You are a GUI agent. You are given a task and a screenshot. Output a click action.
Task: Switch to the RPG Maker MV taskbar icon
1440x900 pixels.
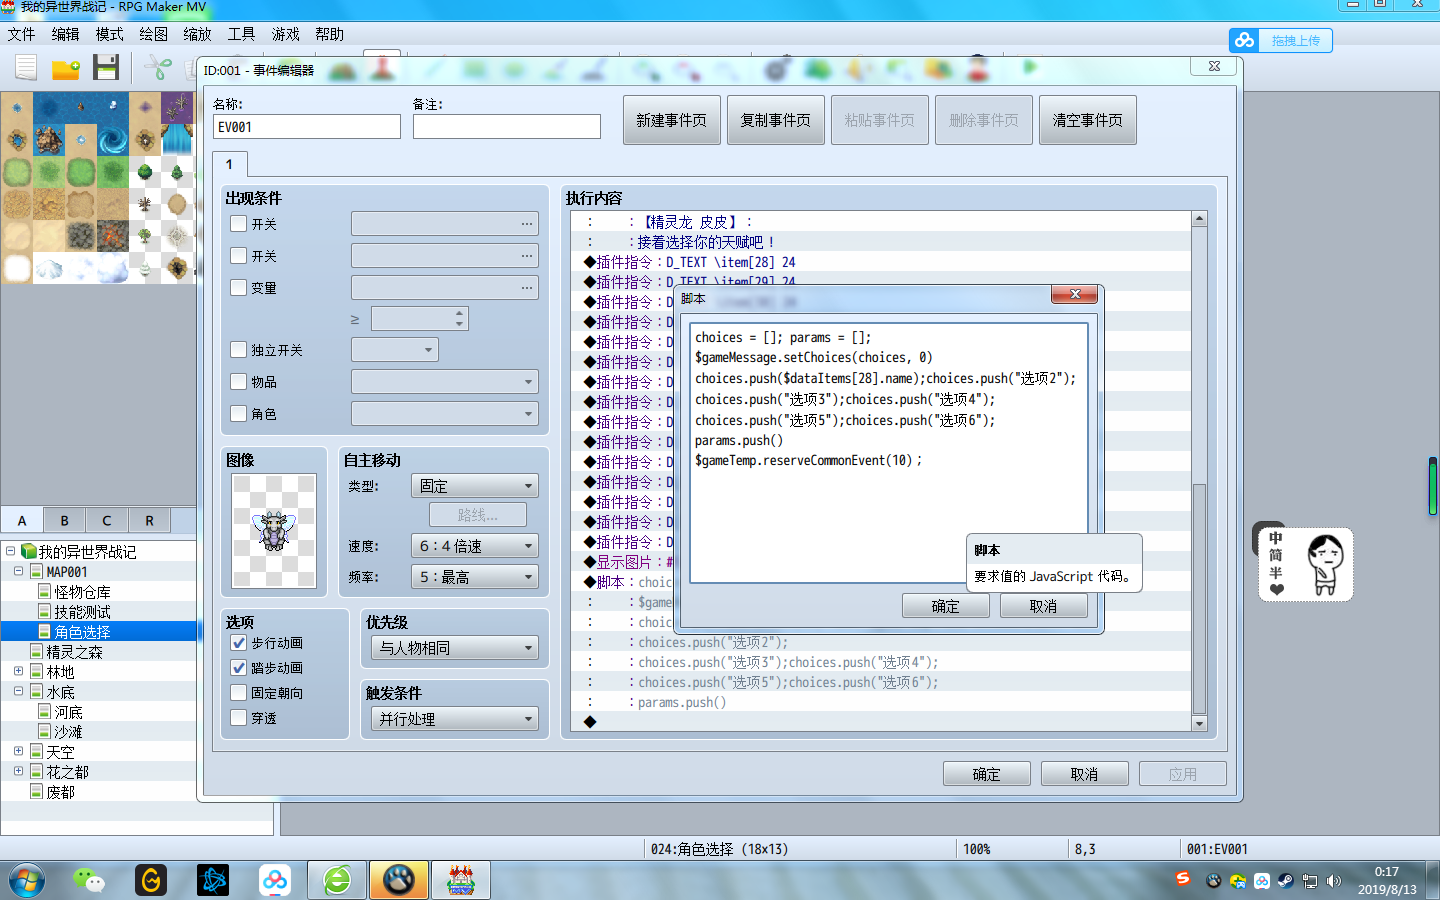461,880
